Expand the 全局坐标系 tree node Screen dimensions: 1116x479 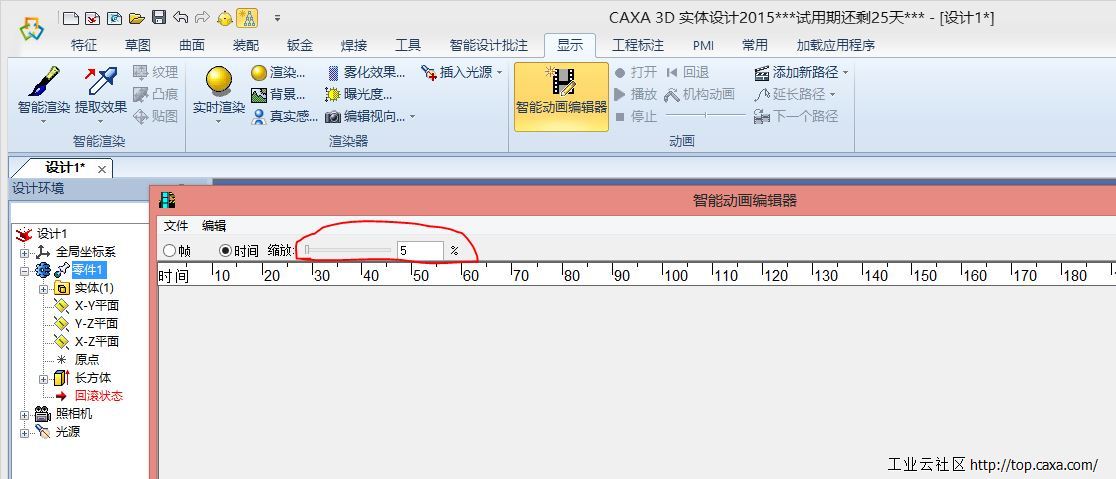pyautogui.click(x=25, y=253)
